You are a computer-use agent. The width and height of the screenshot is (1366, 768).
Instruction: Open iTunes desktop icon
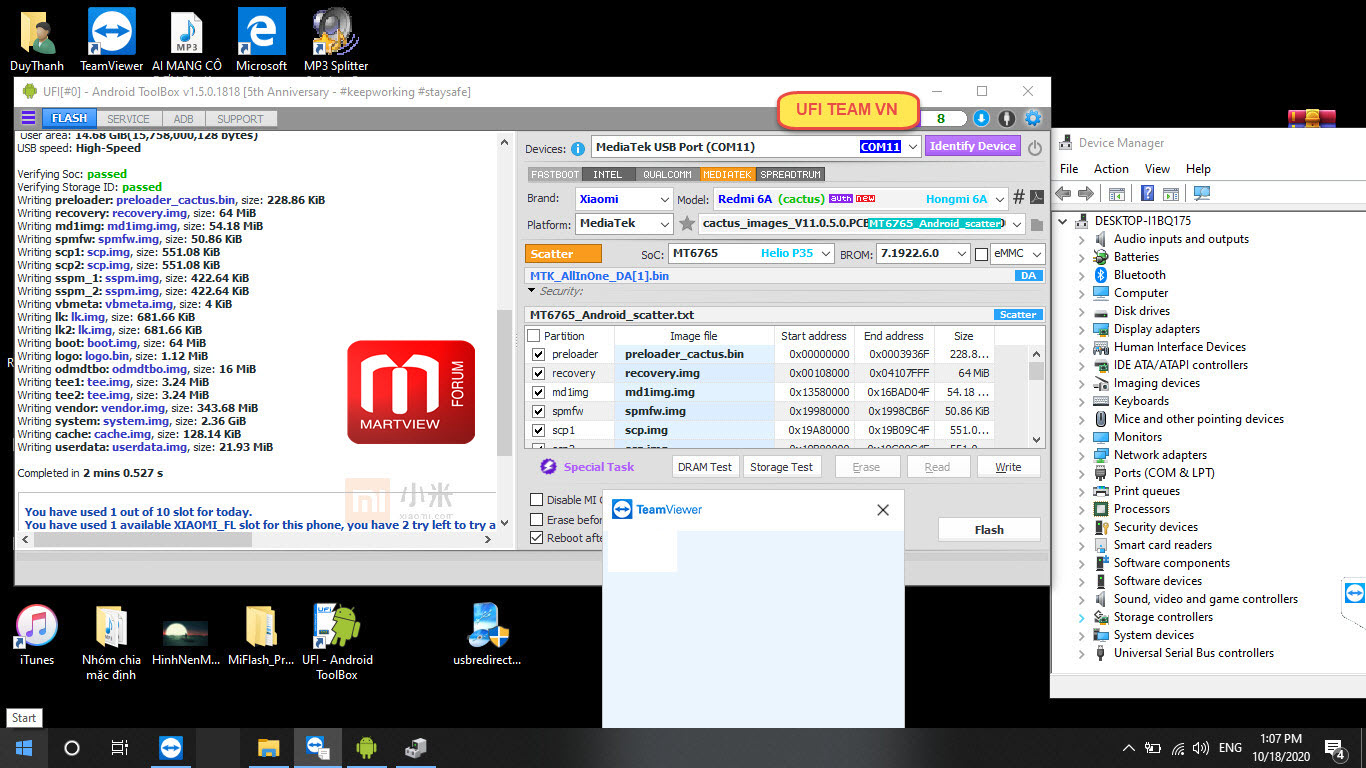[37, 635]
